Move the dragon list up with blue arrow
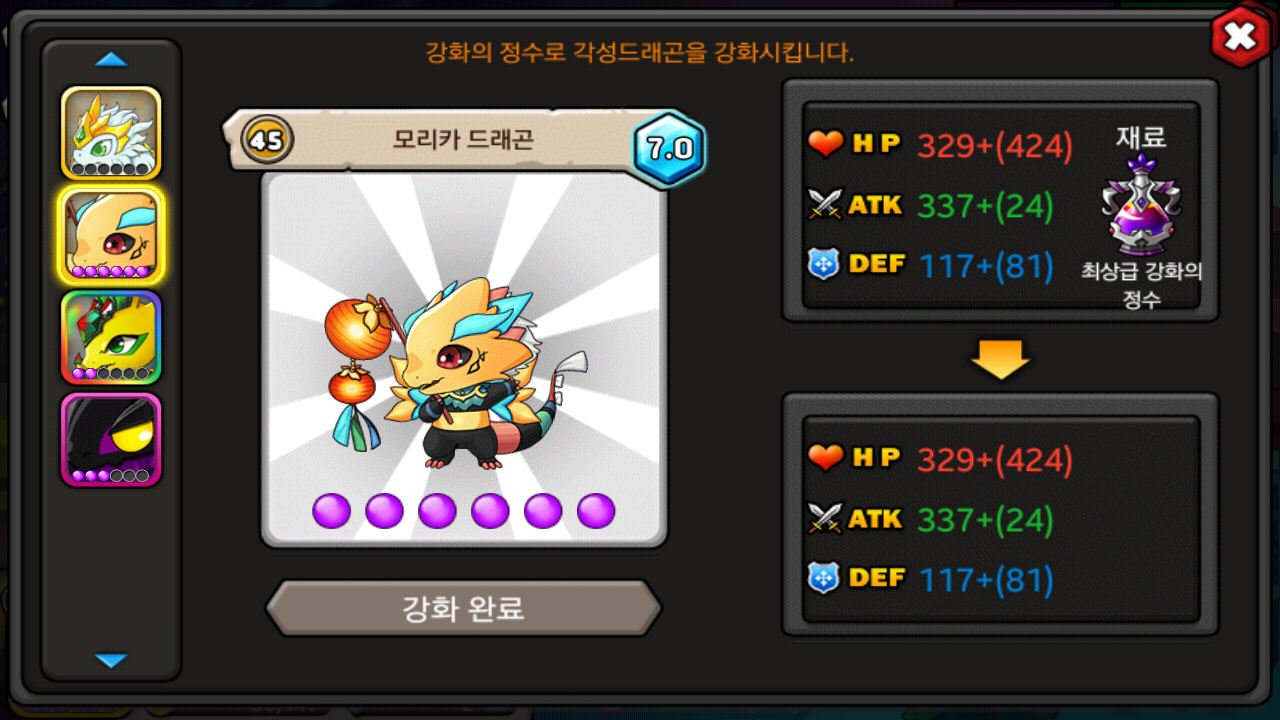This screenshot has width=1280, height=720. [111, 60]
